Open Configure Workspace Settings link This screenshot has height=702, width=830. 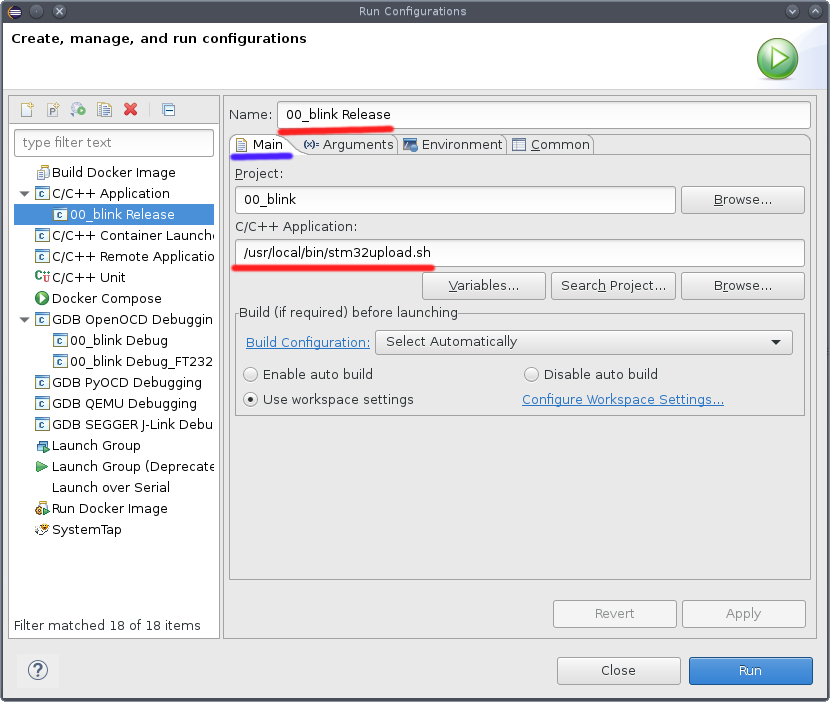point(622,398)
